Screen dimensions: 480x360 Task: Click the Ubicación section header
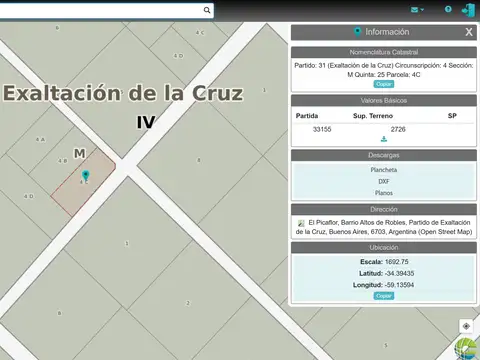click(384, 247)
